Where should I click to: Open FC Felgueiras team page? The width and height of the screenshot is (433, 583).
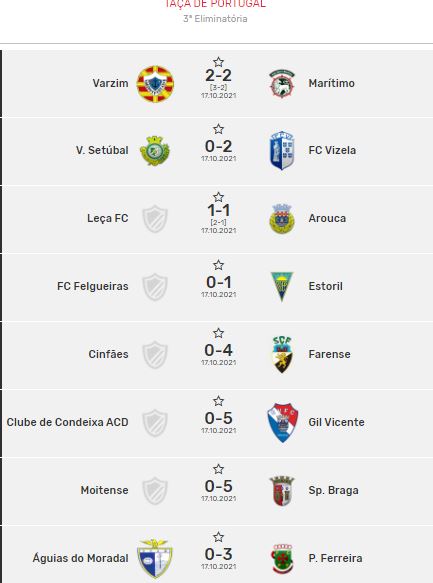(x=93, y=286)
